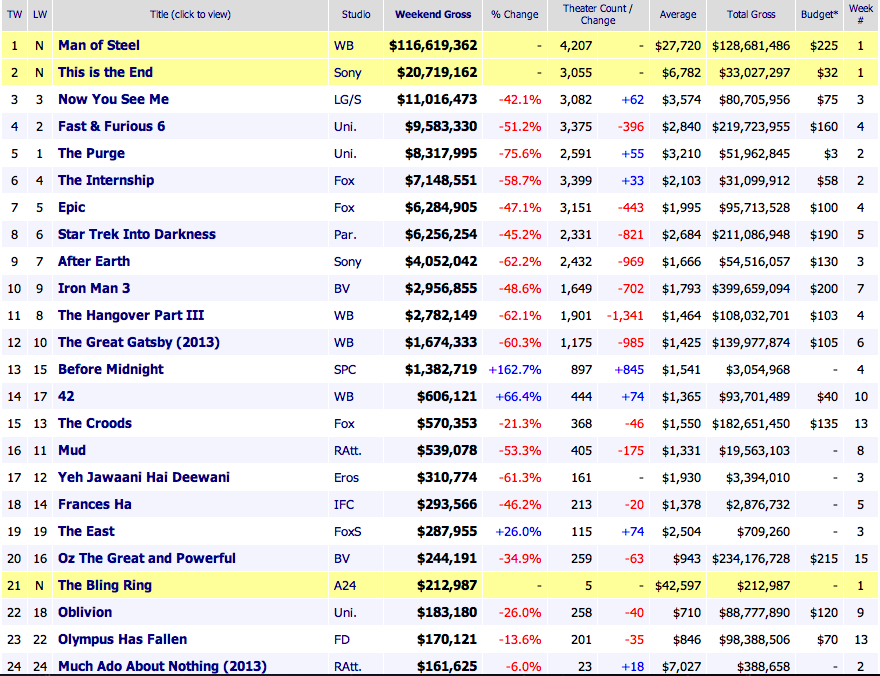
Task: Open the Star Trek Into Darkness title
Action: click(x=136, y=234)
